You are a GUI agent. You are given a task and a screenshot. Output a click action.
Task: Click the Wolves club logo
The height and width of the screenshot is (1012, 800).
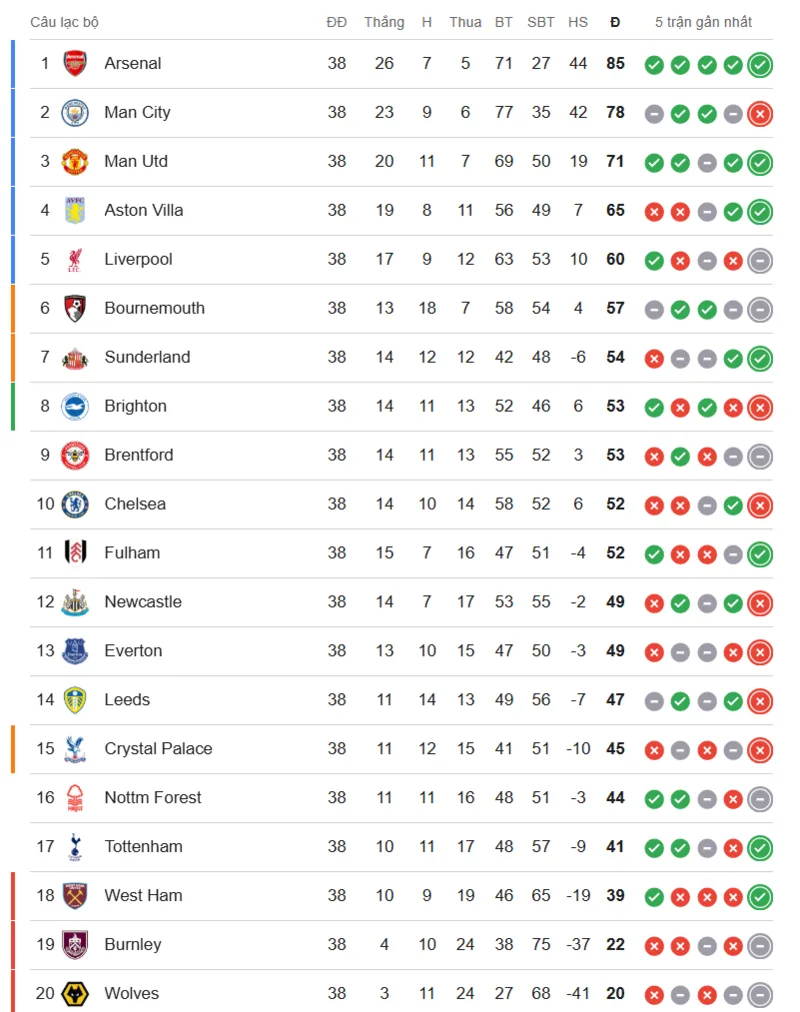[75, 993]
